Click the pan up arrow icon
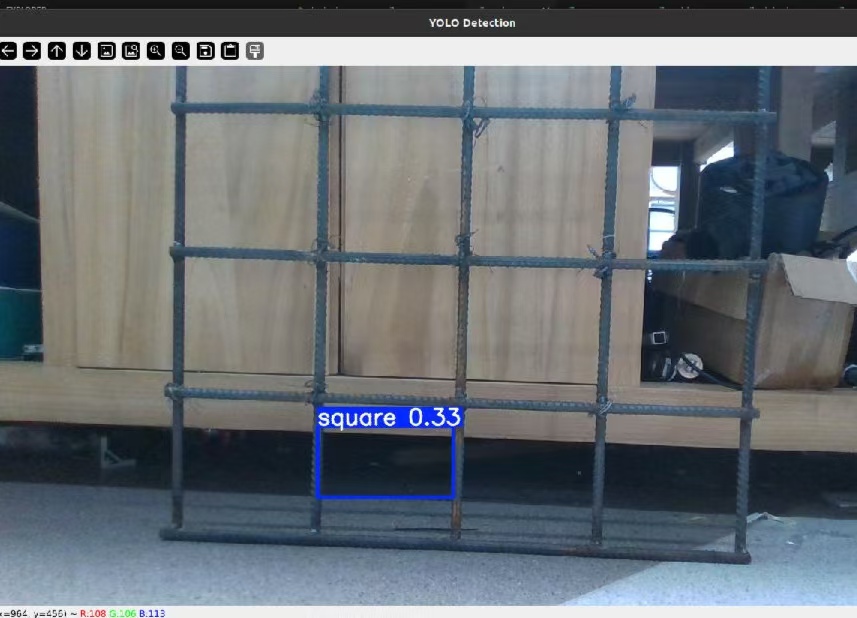The image size is (857, 618). (57, 51)
